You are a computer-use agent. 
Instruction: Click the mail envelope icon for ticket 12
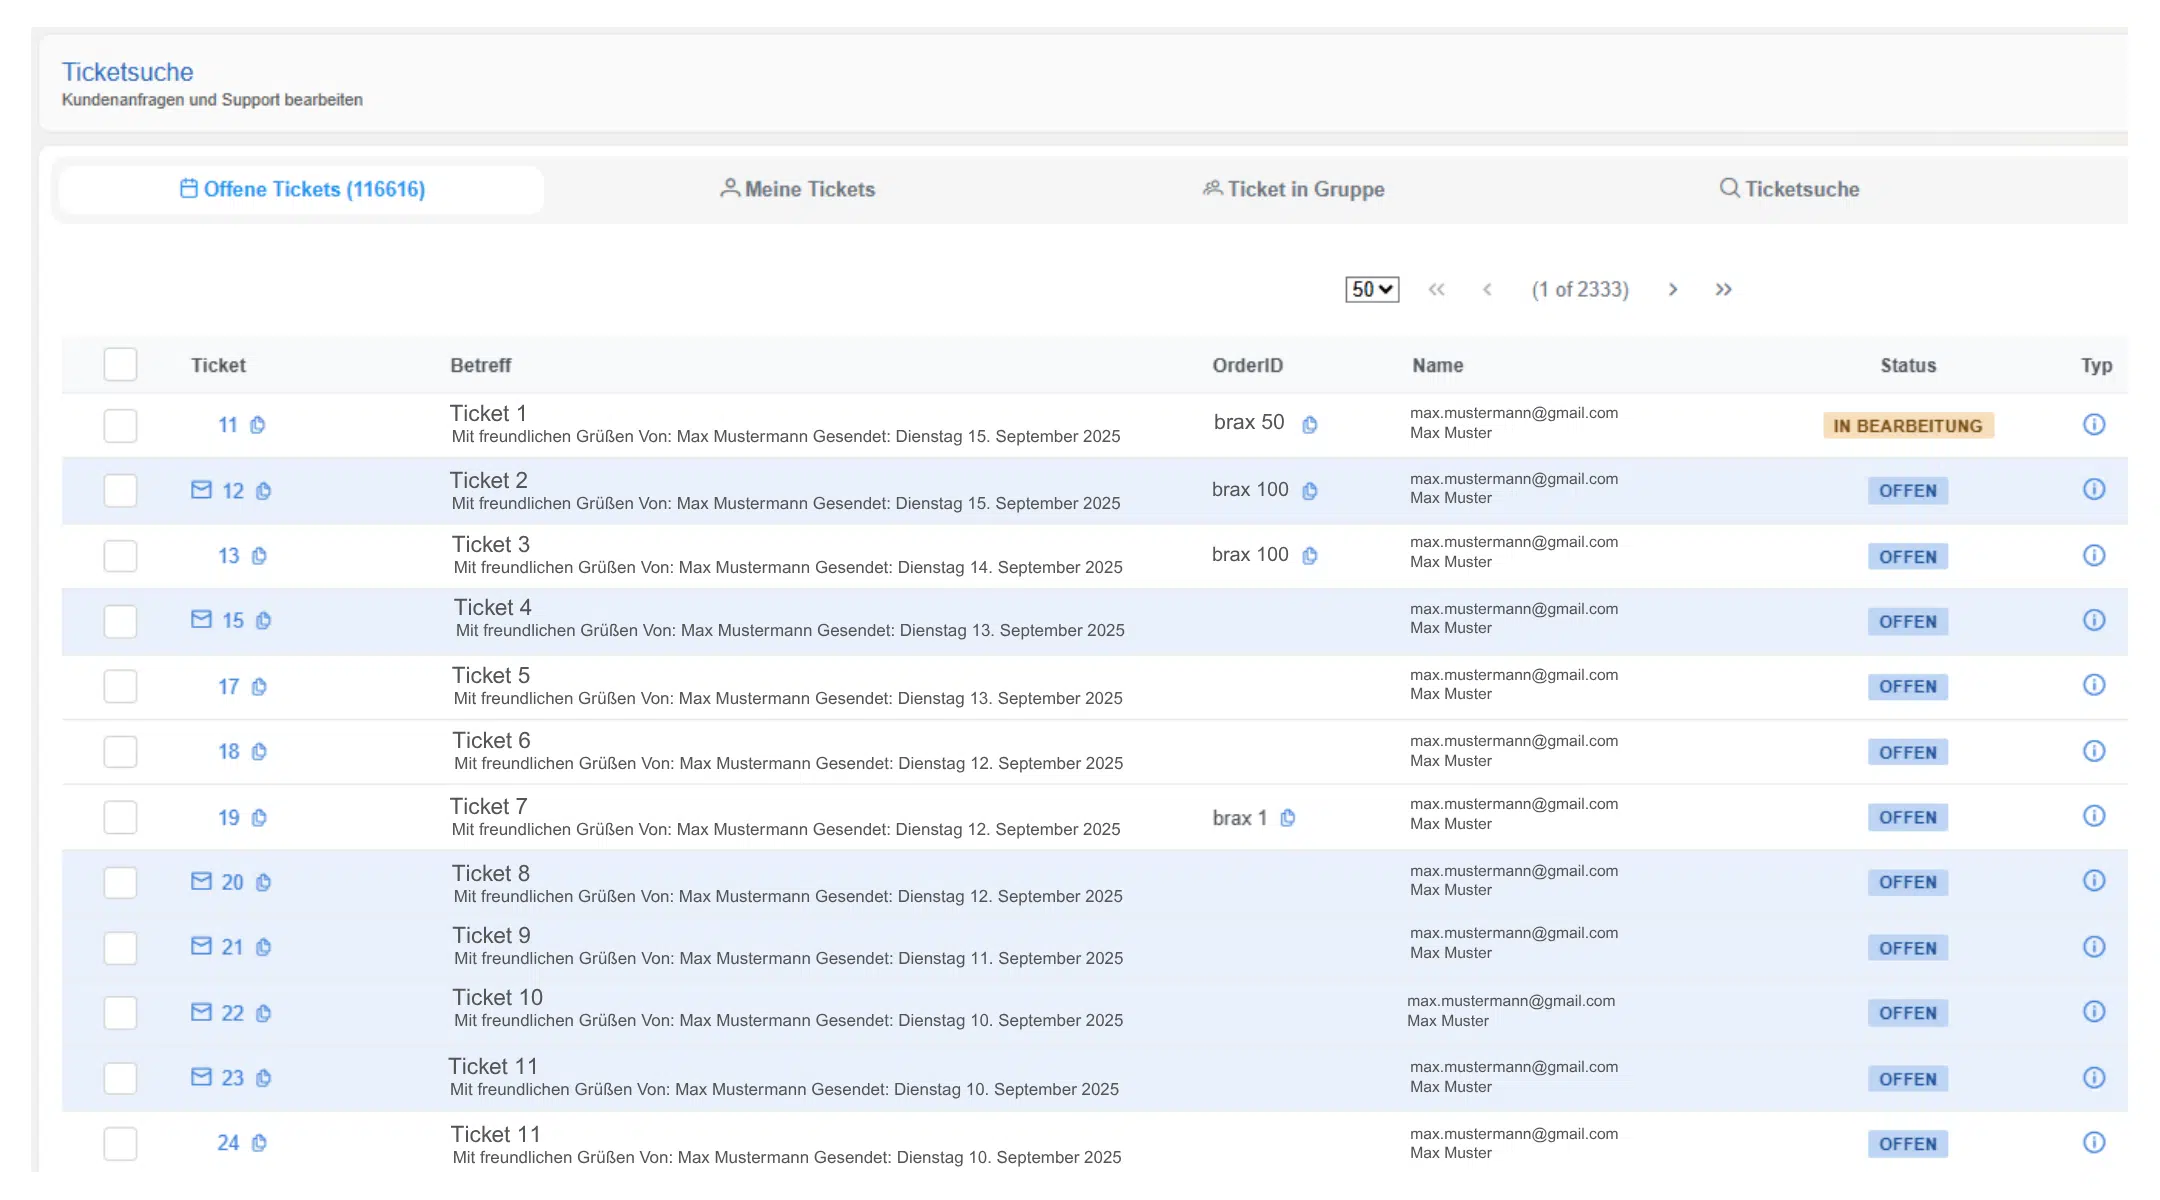tap(201, 490)
